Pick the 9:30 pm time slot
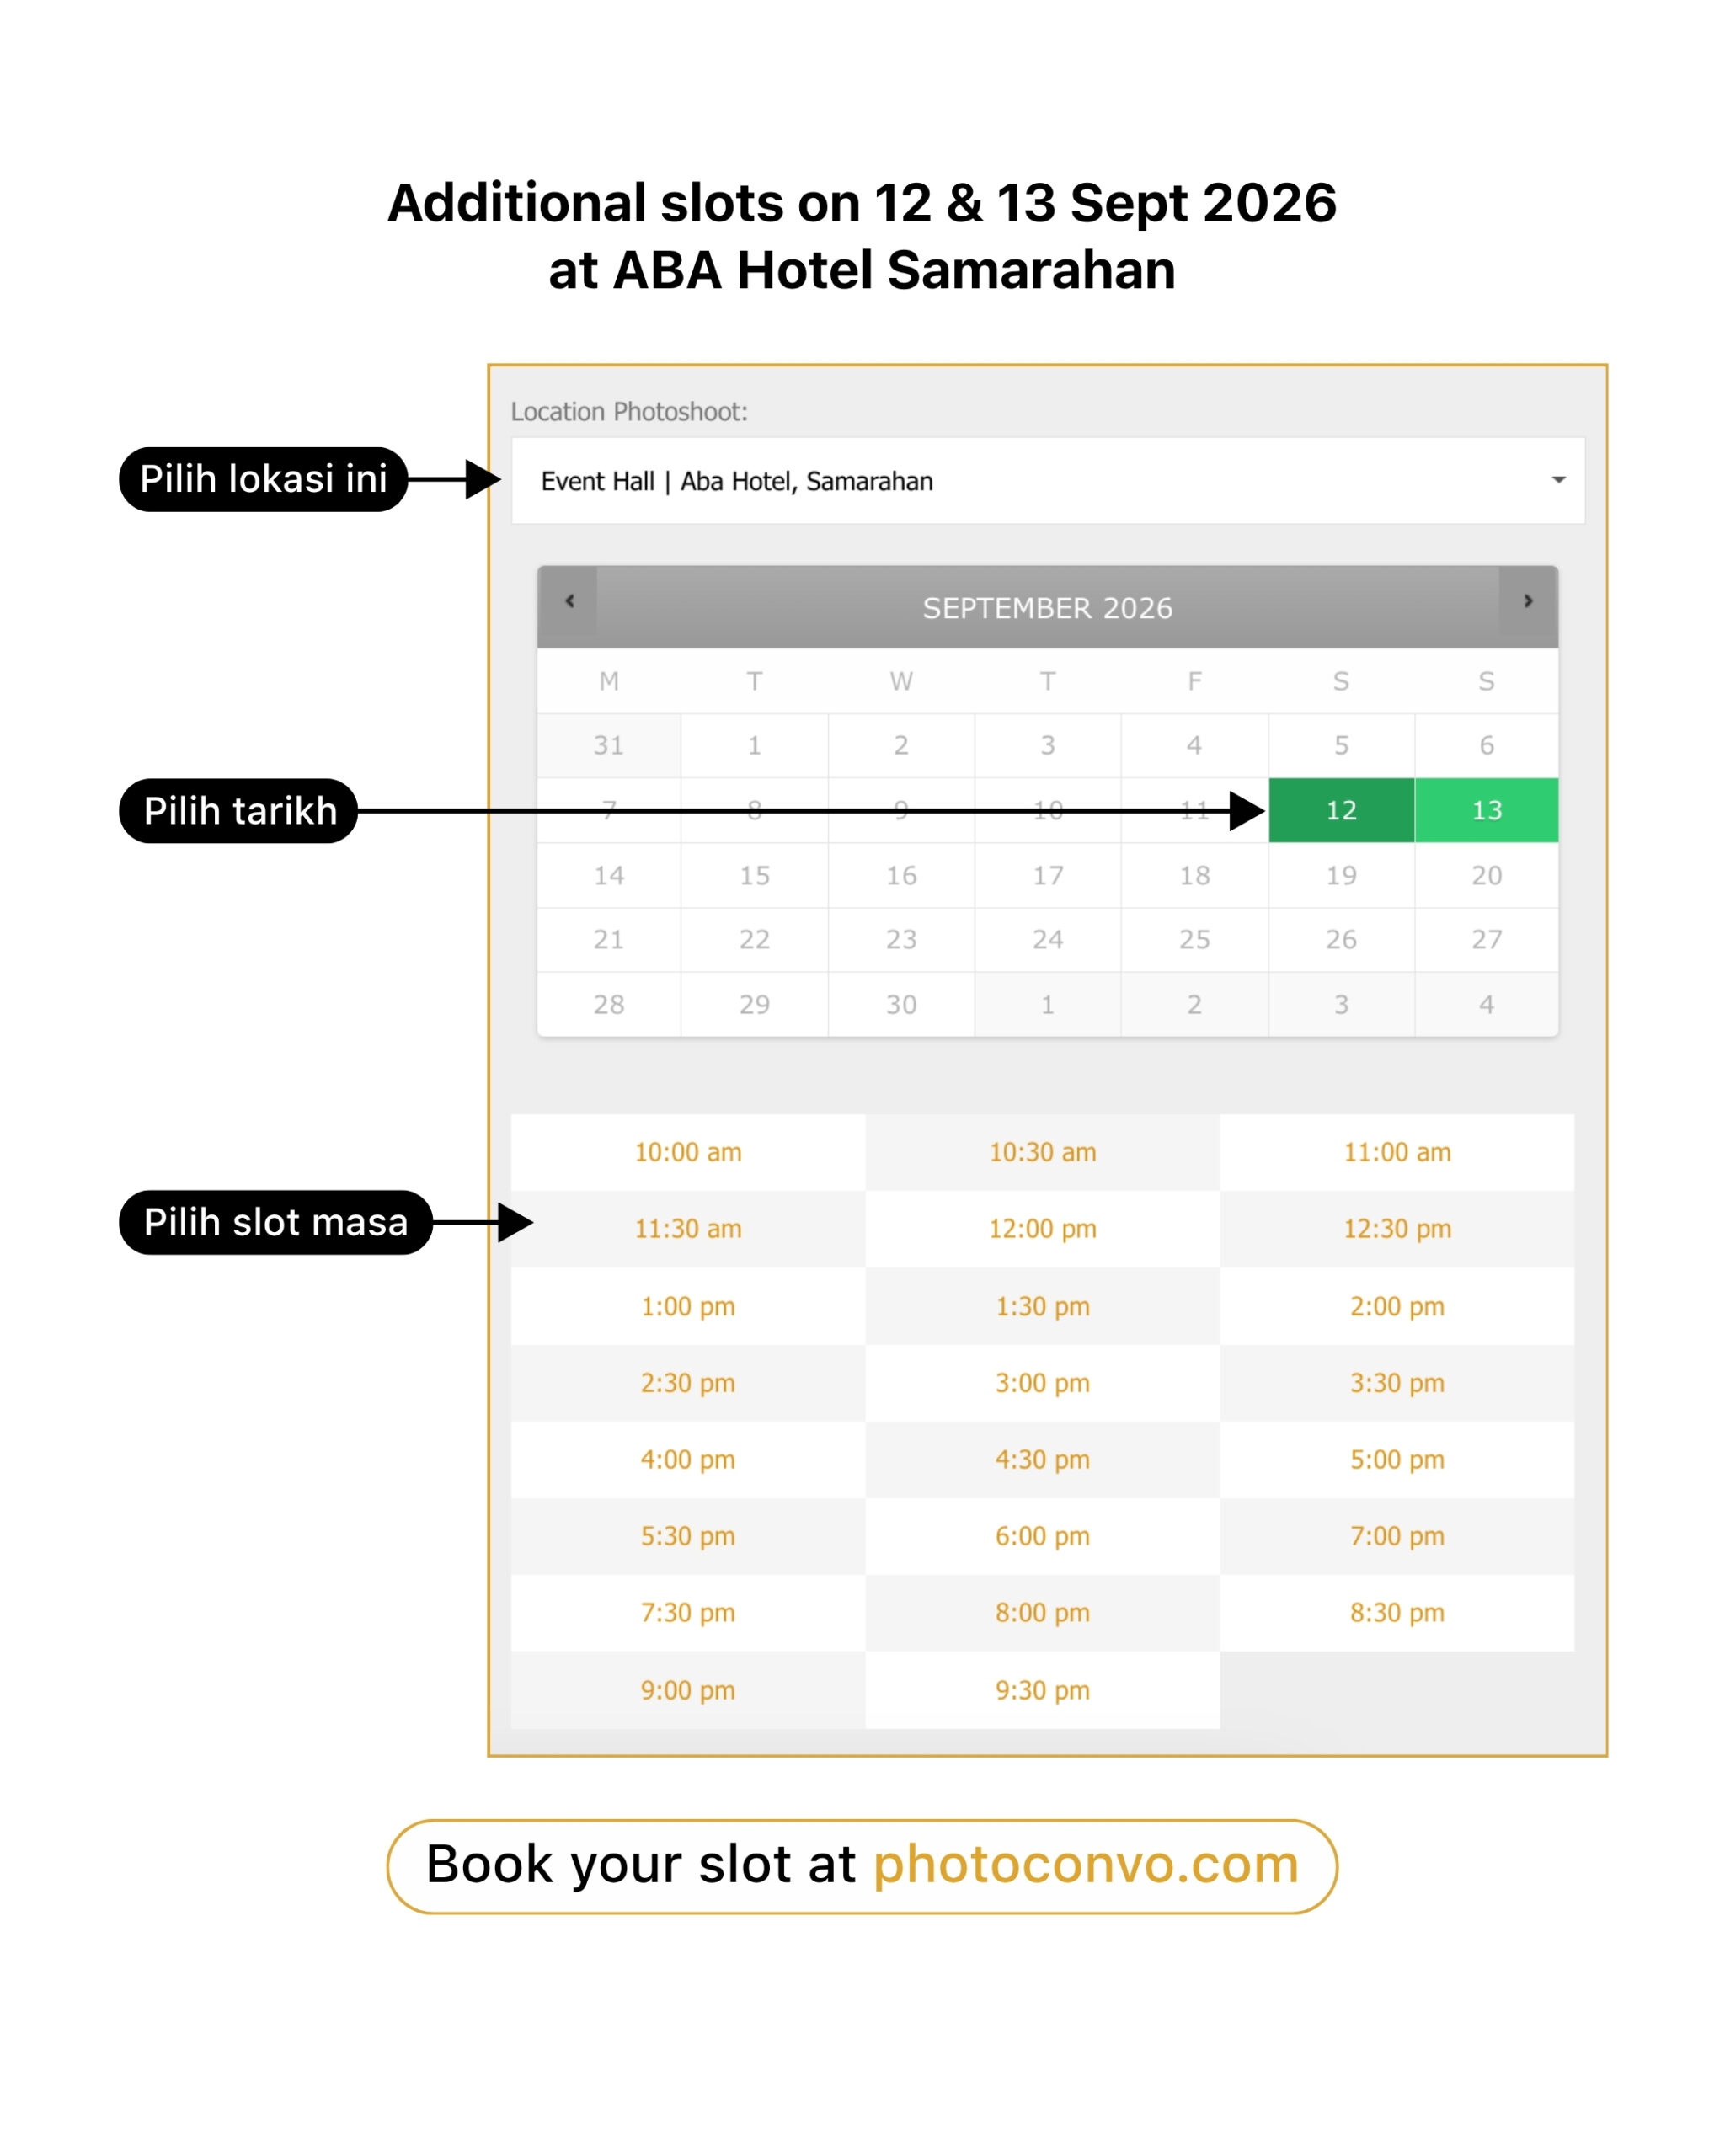 click(1042, 1690)
